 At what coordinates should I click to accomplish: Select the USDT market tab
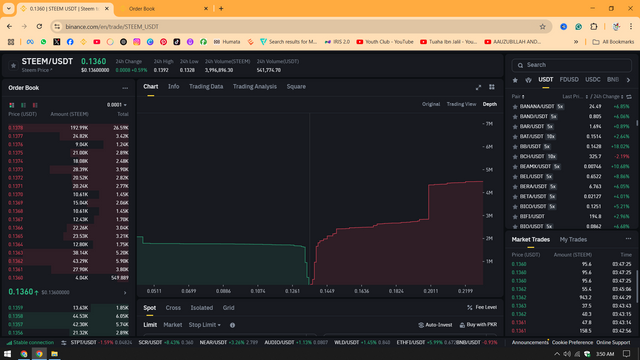pos(546,80)
